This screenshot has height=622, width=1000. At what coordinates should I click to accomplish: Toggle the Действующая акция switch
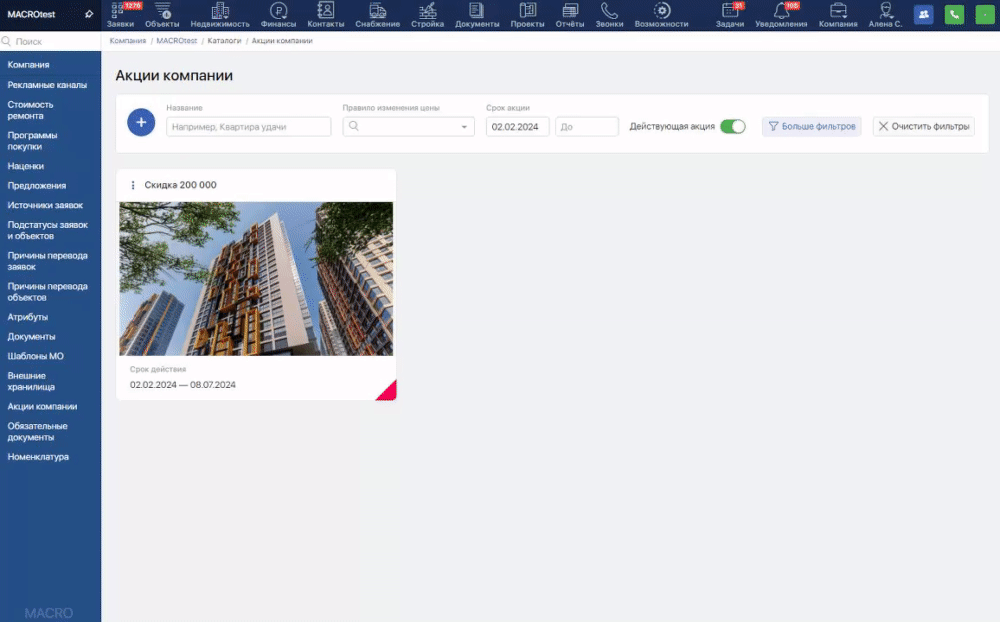tap(732, 127)
